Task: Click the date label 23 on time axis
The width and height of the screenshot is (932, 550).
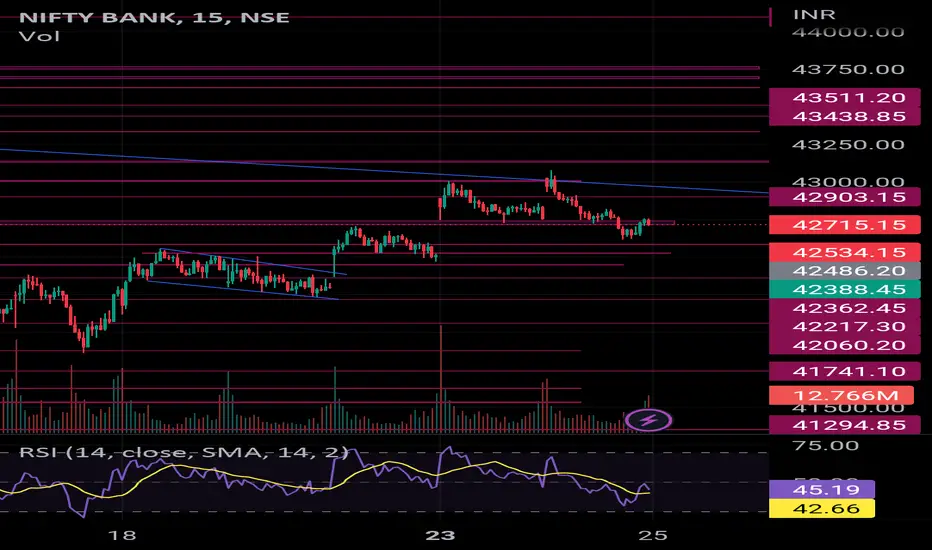Action: [440, 536]
